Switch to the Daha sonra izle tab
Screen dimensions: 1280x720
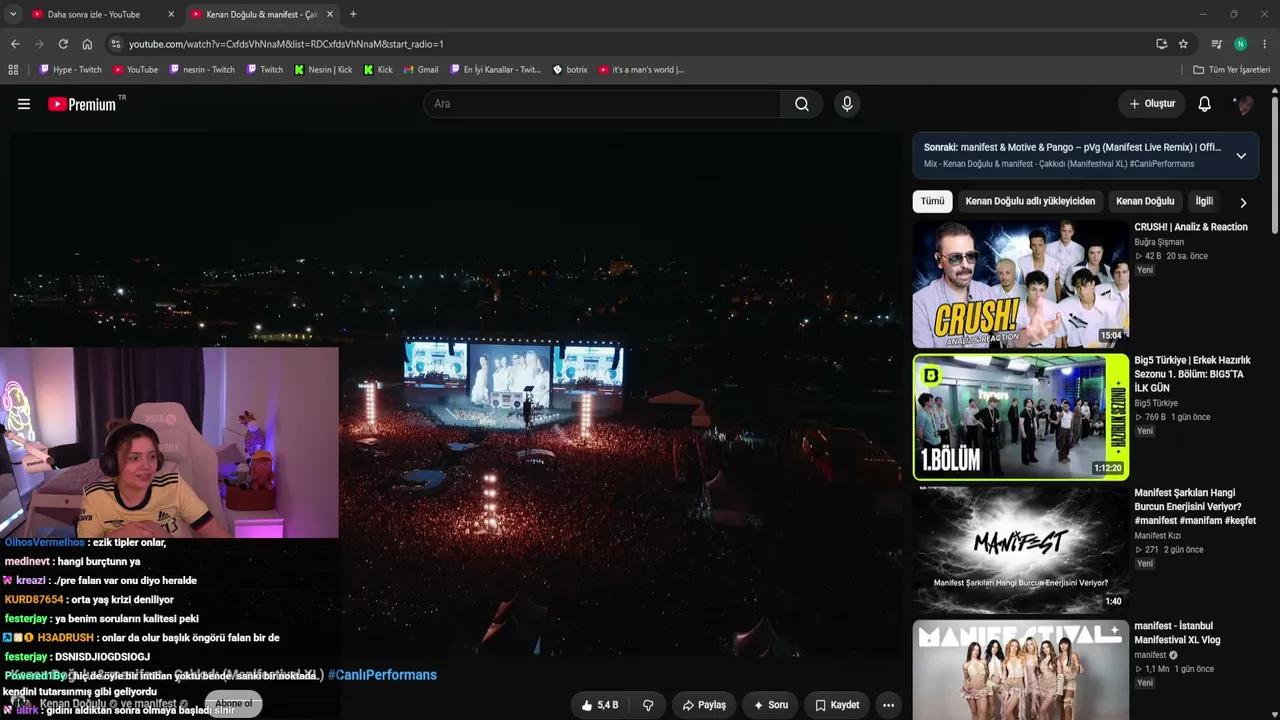click(x=94, y=14)
